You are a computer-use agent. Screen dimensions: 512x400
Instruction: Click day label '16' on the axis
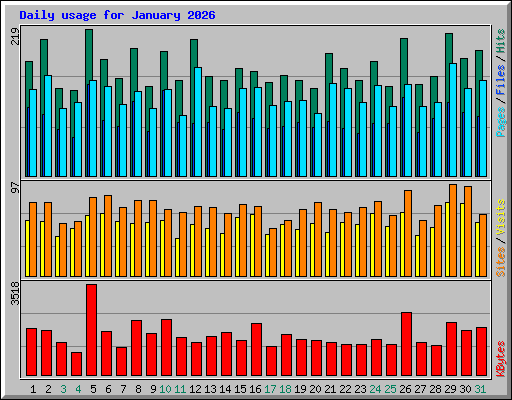point(255,389)
